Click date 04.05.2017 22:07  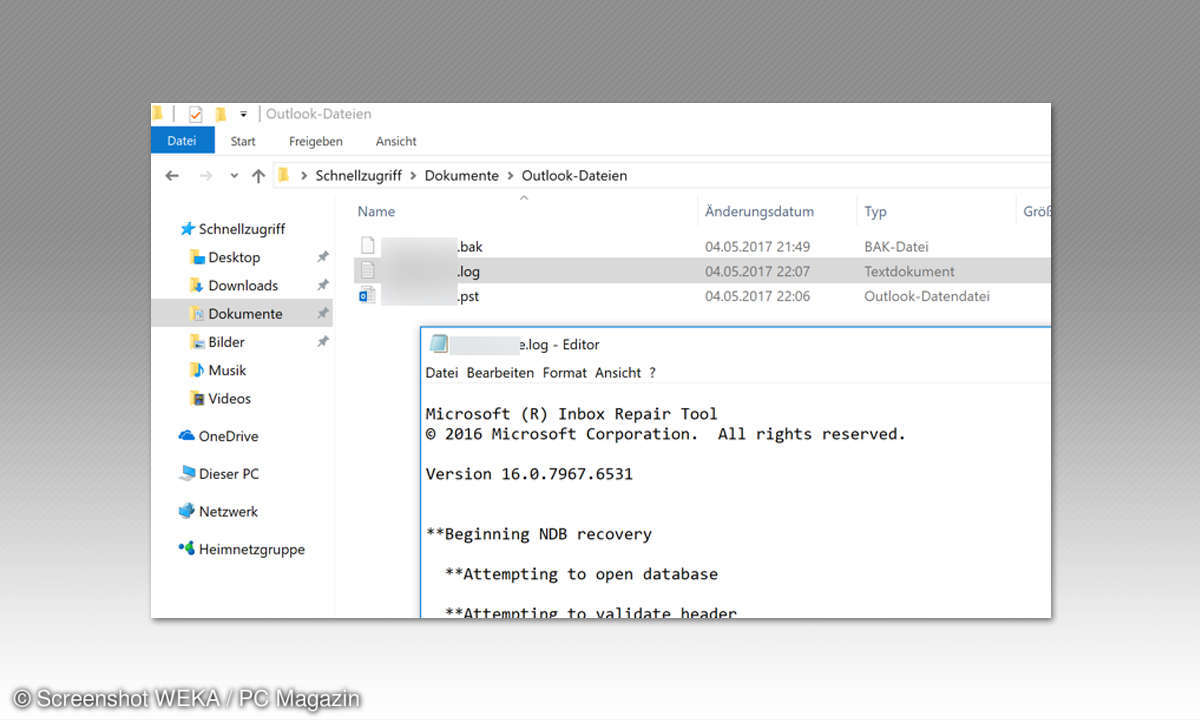(x=757, y=271)
